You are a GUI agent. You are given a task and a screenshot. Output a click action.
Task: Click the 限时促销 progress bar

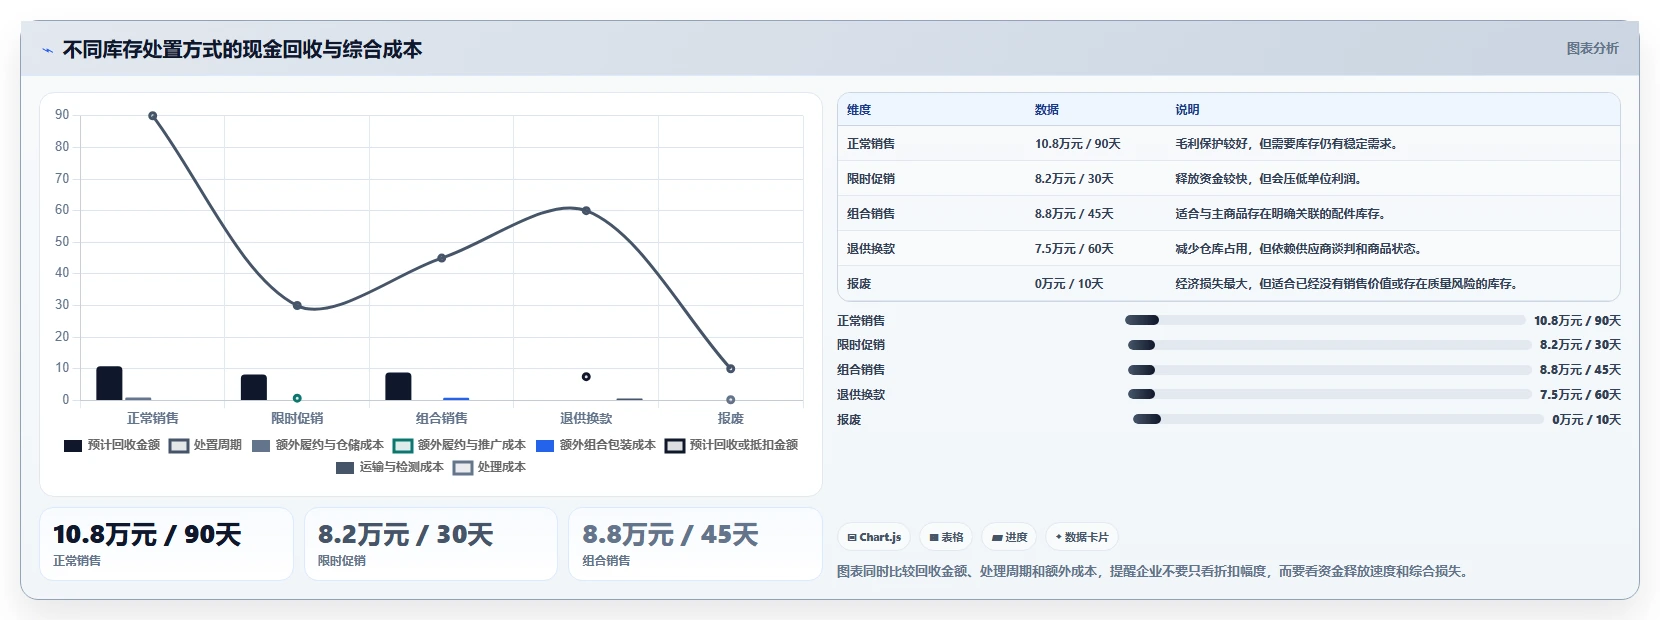pos(1329,345)
